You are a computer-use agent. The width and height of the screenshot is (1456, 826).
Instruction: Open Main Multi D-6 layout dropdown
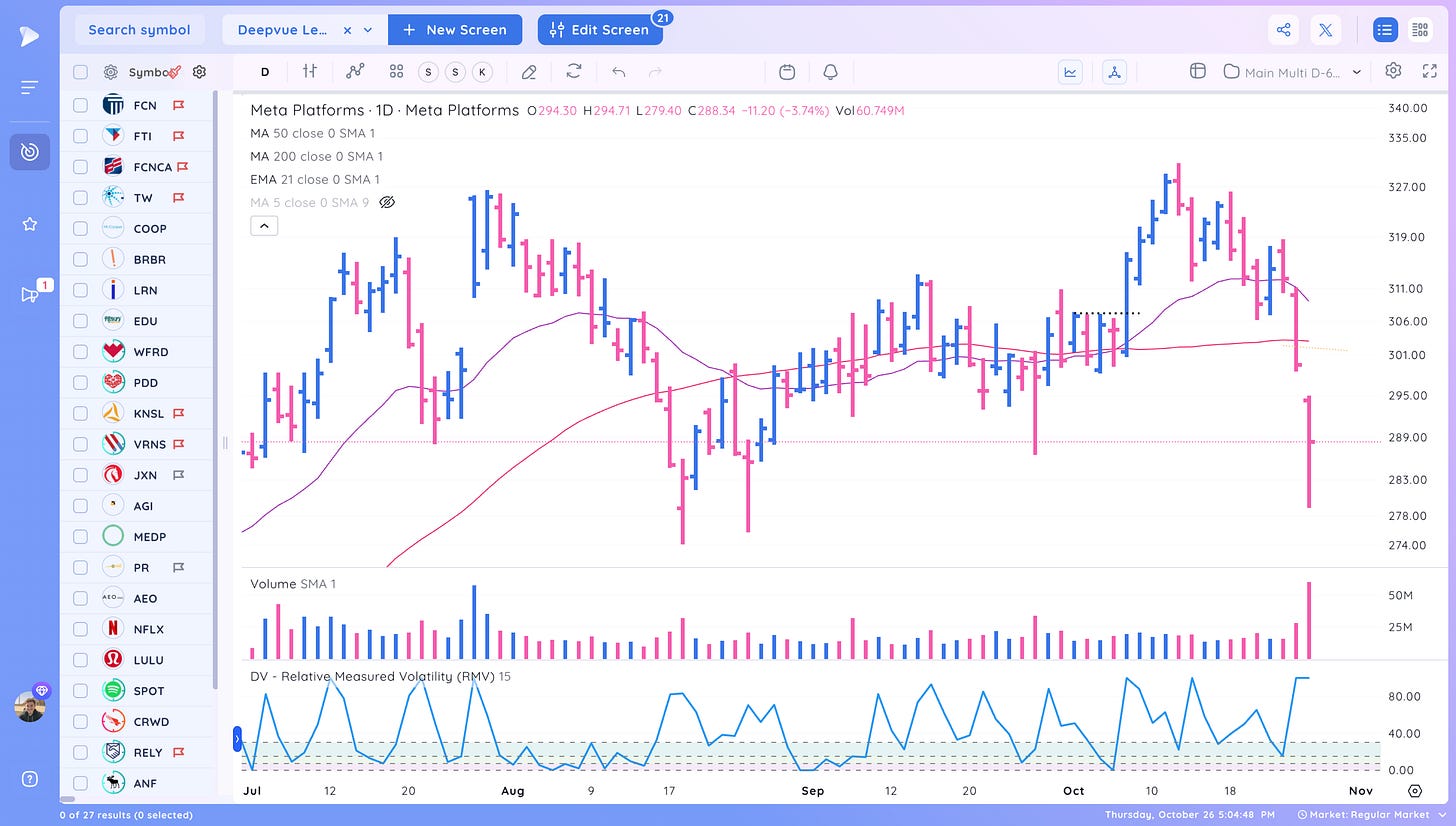(x=1293, y=72)
